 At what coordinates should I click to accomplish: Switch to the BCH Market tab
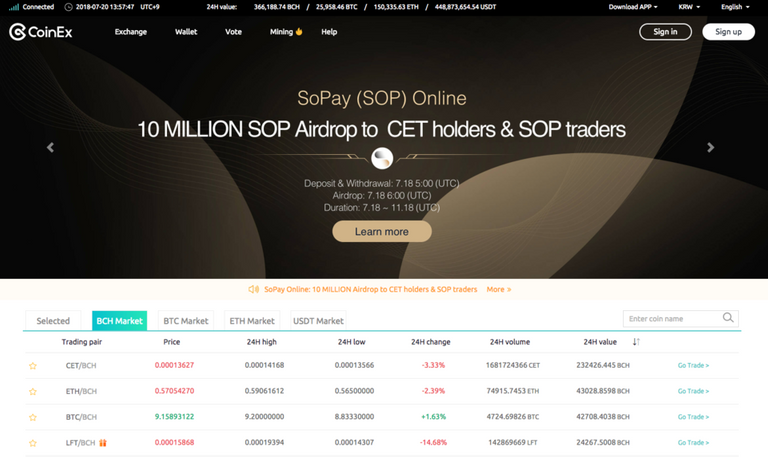[120, 321]
